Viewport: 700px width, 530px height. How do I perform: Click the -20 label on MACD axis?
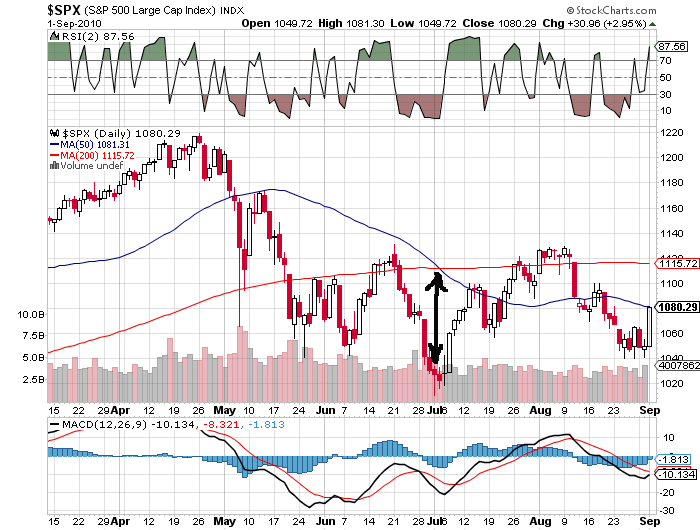pyautogui.click(x=668, y=492)
